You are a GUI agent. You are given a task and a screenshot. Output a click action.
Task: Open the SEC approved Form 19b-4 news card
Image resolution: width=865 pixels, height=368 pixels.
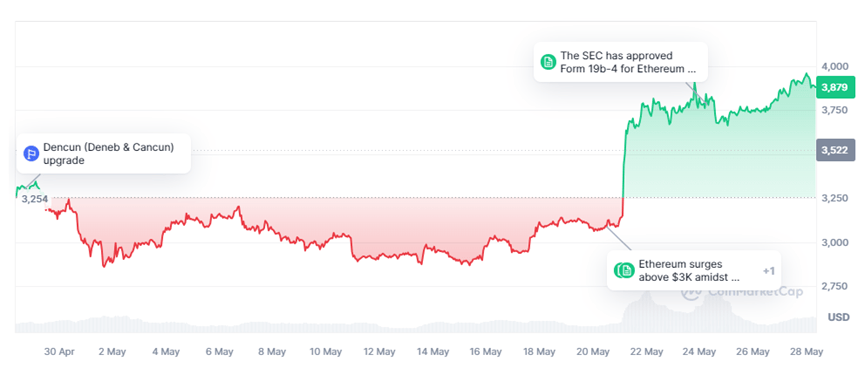(x=621, y=62)
